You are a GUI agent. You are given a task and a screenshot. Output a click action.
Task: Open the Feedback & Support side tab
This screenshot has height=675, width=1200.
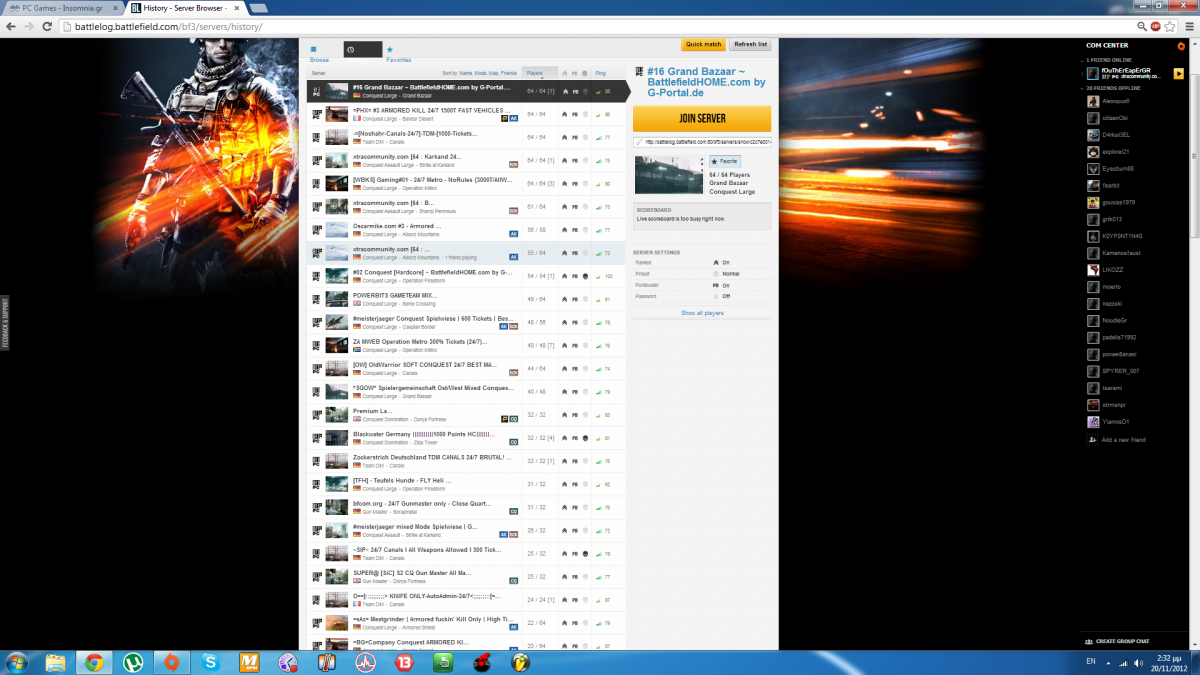(4, 322)
